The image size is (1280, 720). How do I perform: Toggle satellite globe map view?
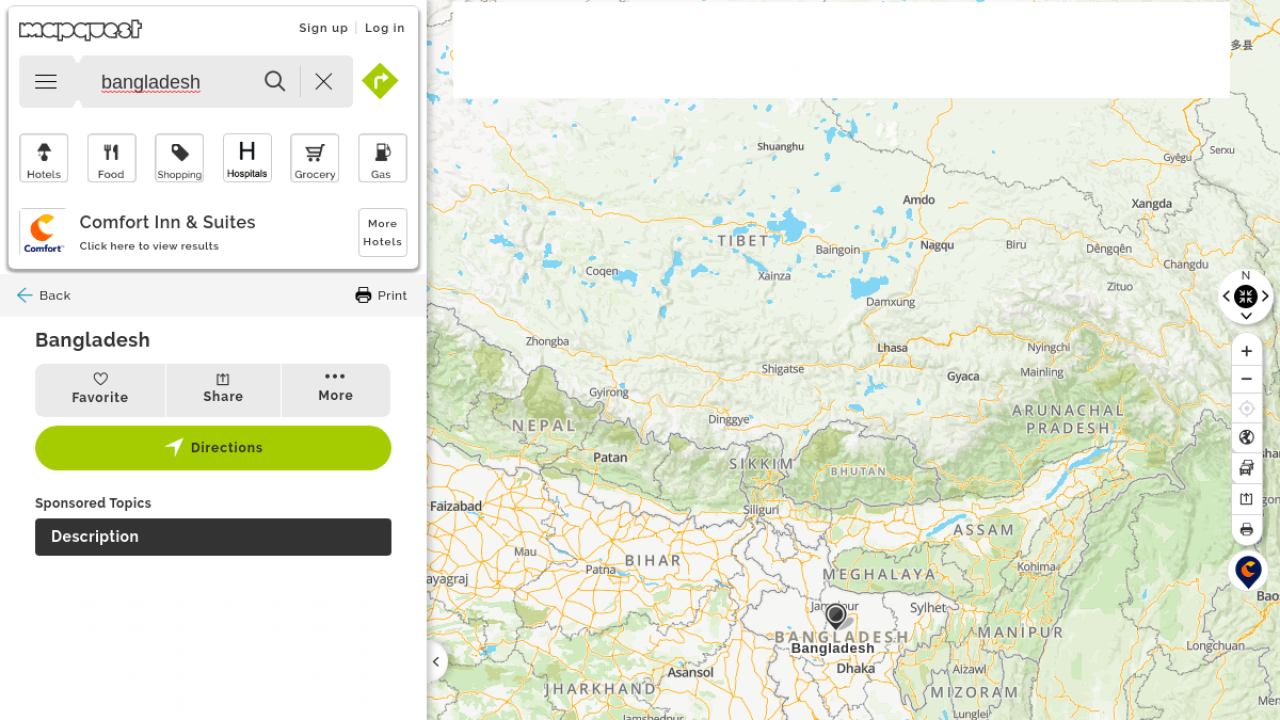1246,437
